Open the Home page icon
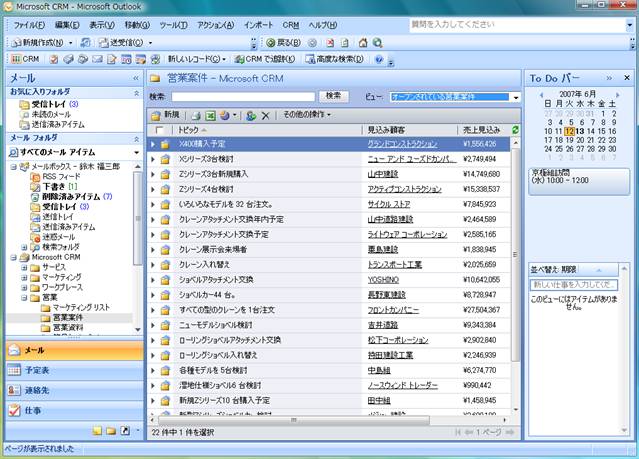Viewport: 639px width, 459px height. click(363, 43)
